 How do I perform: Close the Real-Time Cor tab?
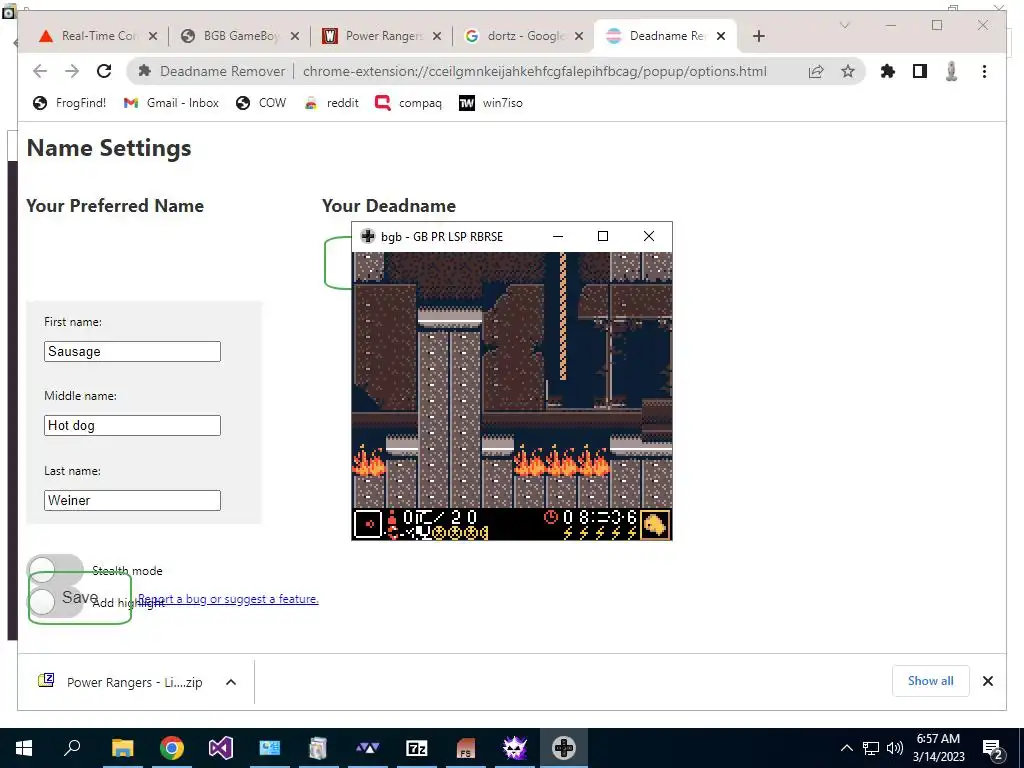pyautogui.click(x=153, y=36)
